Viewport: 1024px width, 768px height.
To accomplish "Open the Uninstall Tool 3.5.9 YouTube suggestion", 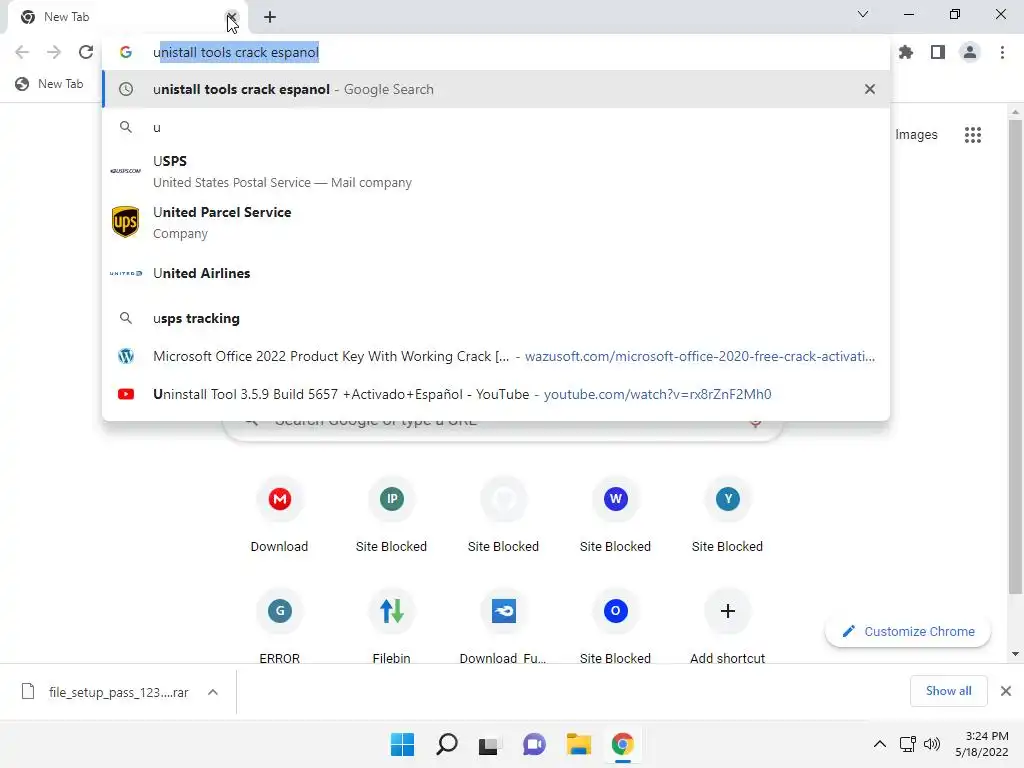I will point(496,394).
